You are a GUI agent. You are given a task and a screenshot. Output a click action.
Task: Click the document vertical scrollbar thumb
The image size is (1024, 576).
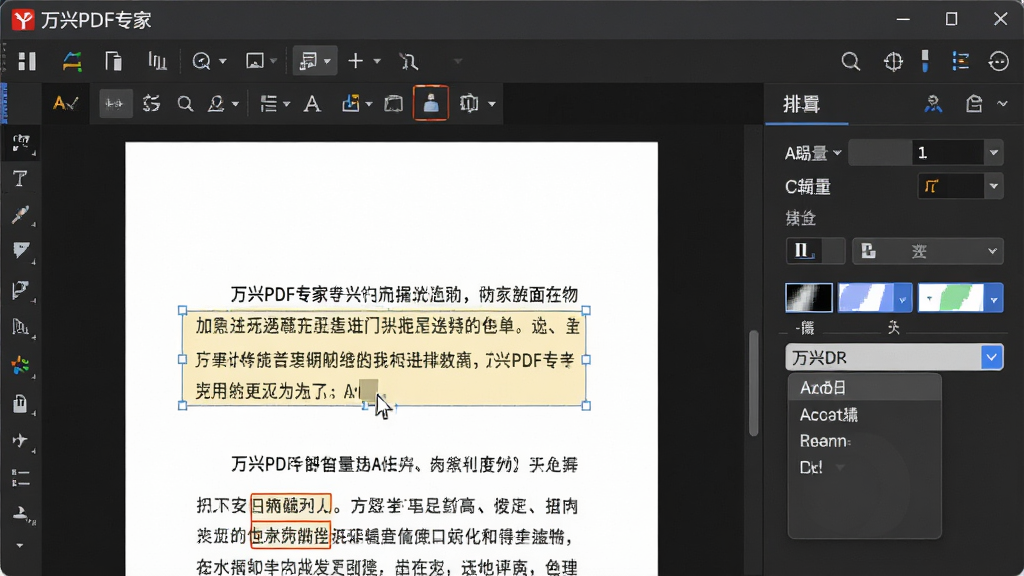(x=754, y=383)
